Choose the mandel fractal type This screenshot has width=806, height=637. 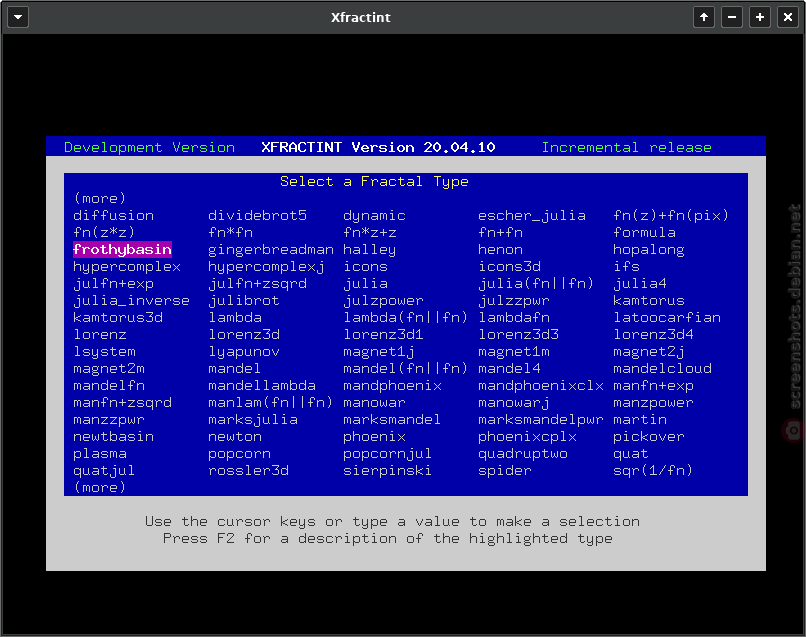234,368
